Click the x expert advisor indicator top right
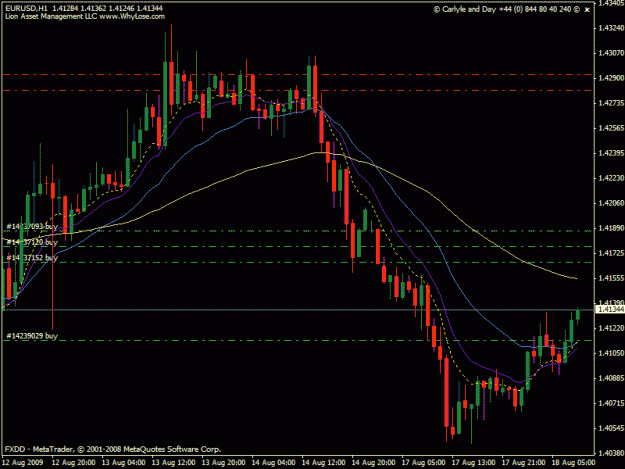 point(587,10)
